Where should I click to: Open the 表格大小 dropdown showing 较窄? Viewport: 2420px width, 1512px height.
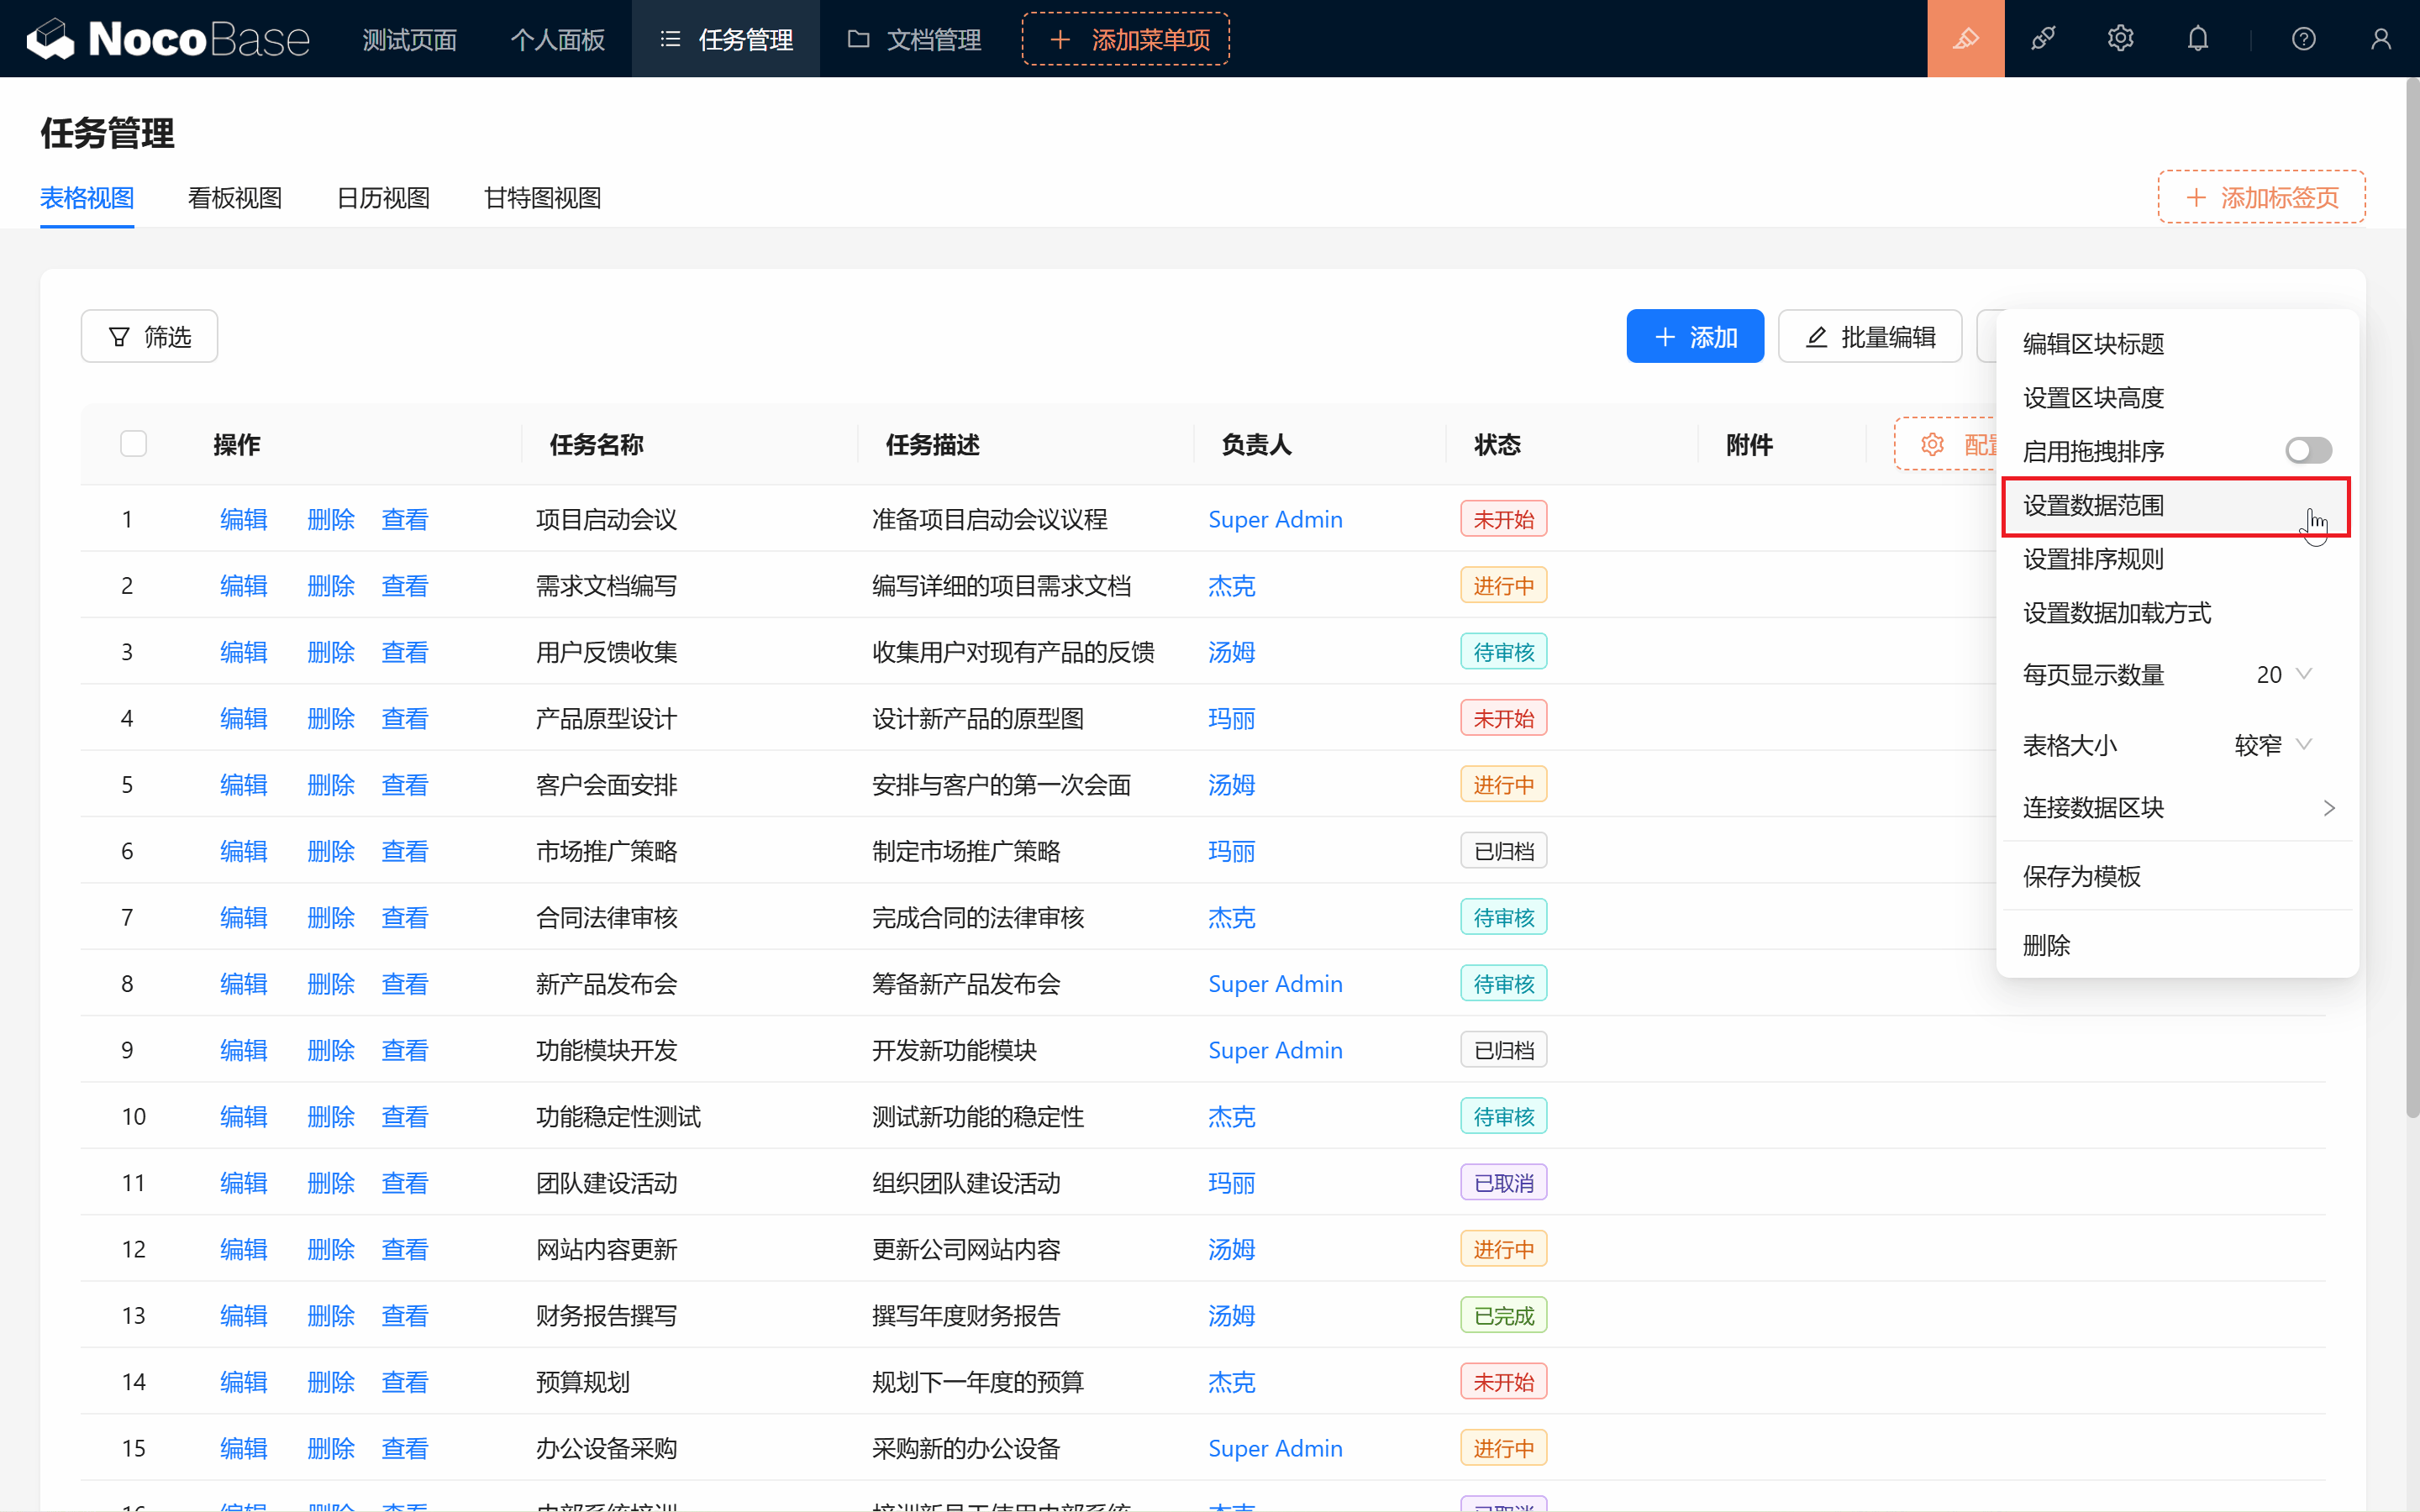(2272, 745)
